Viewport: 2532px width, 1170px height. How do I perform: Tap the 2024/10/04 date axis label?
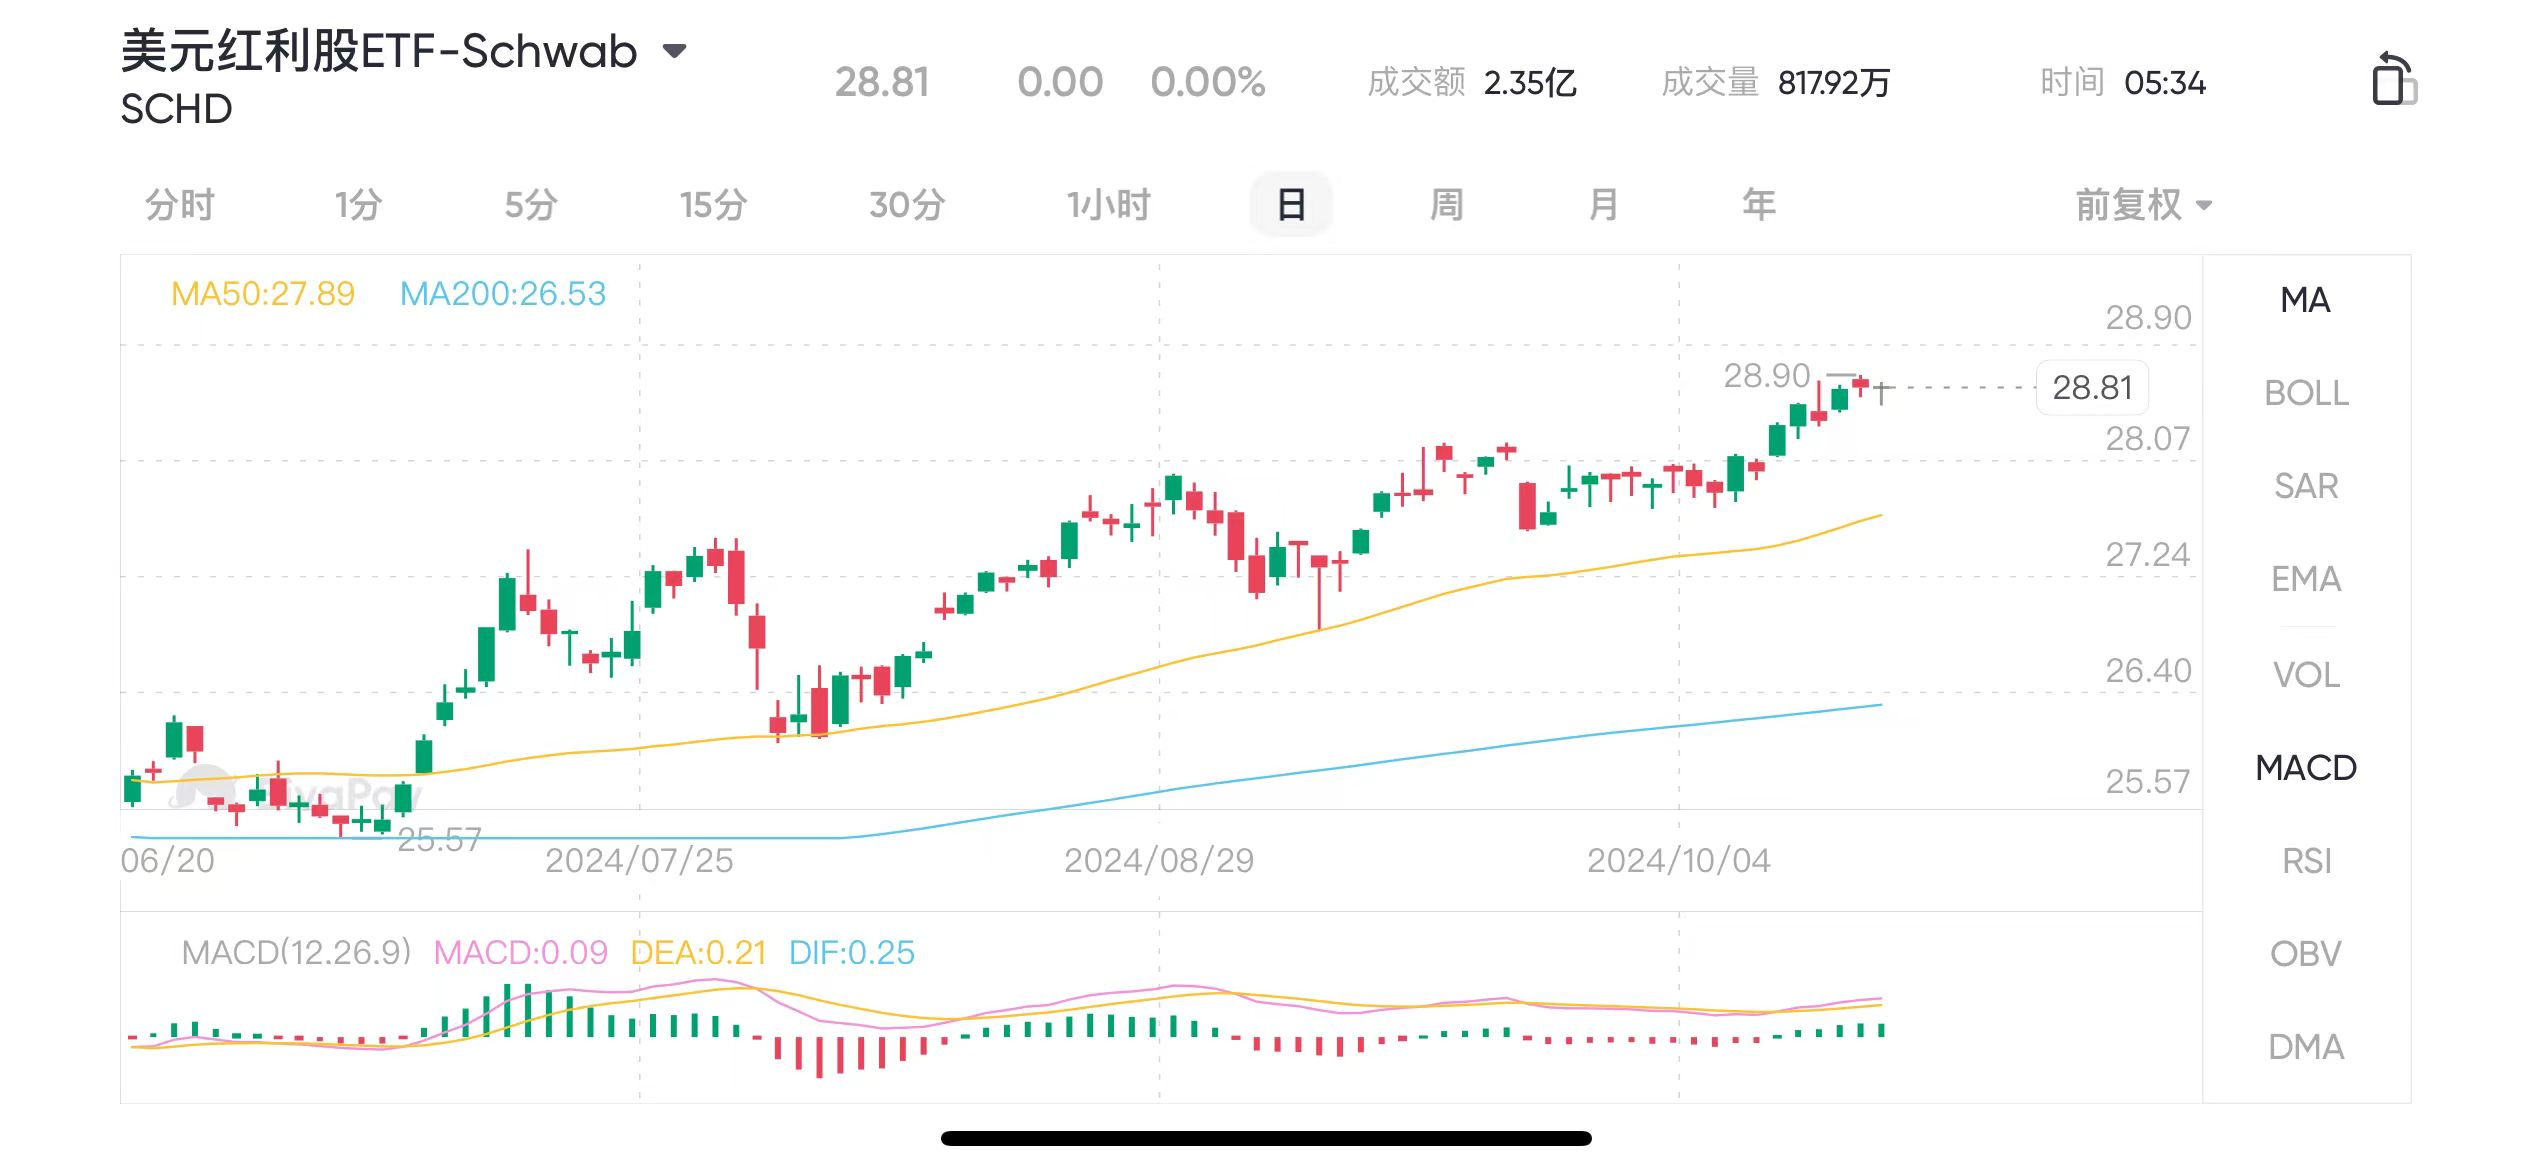coord(1679,861)
